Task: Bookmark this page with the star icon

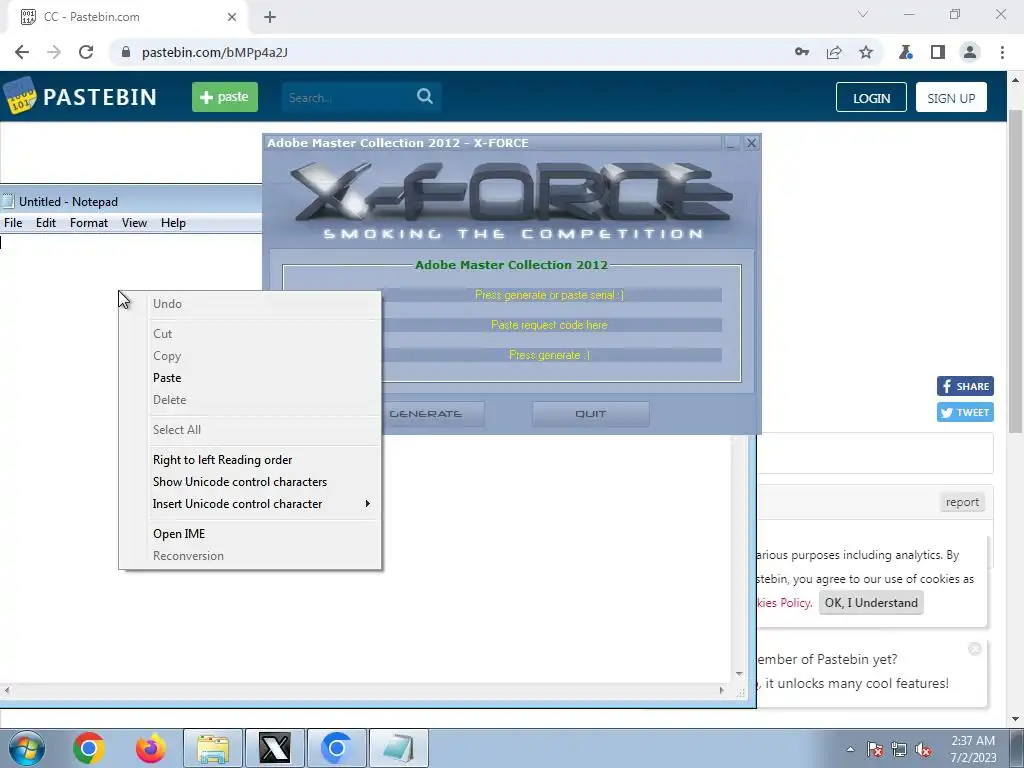Action: click(x=866, y=52)
